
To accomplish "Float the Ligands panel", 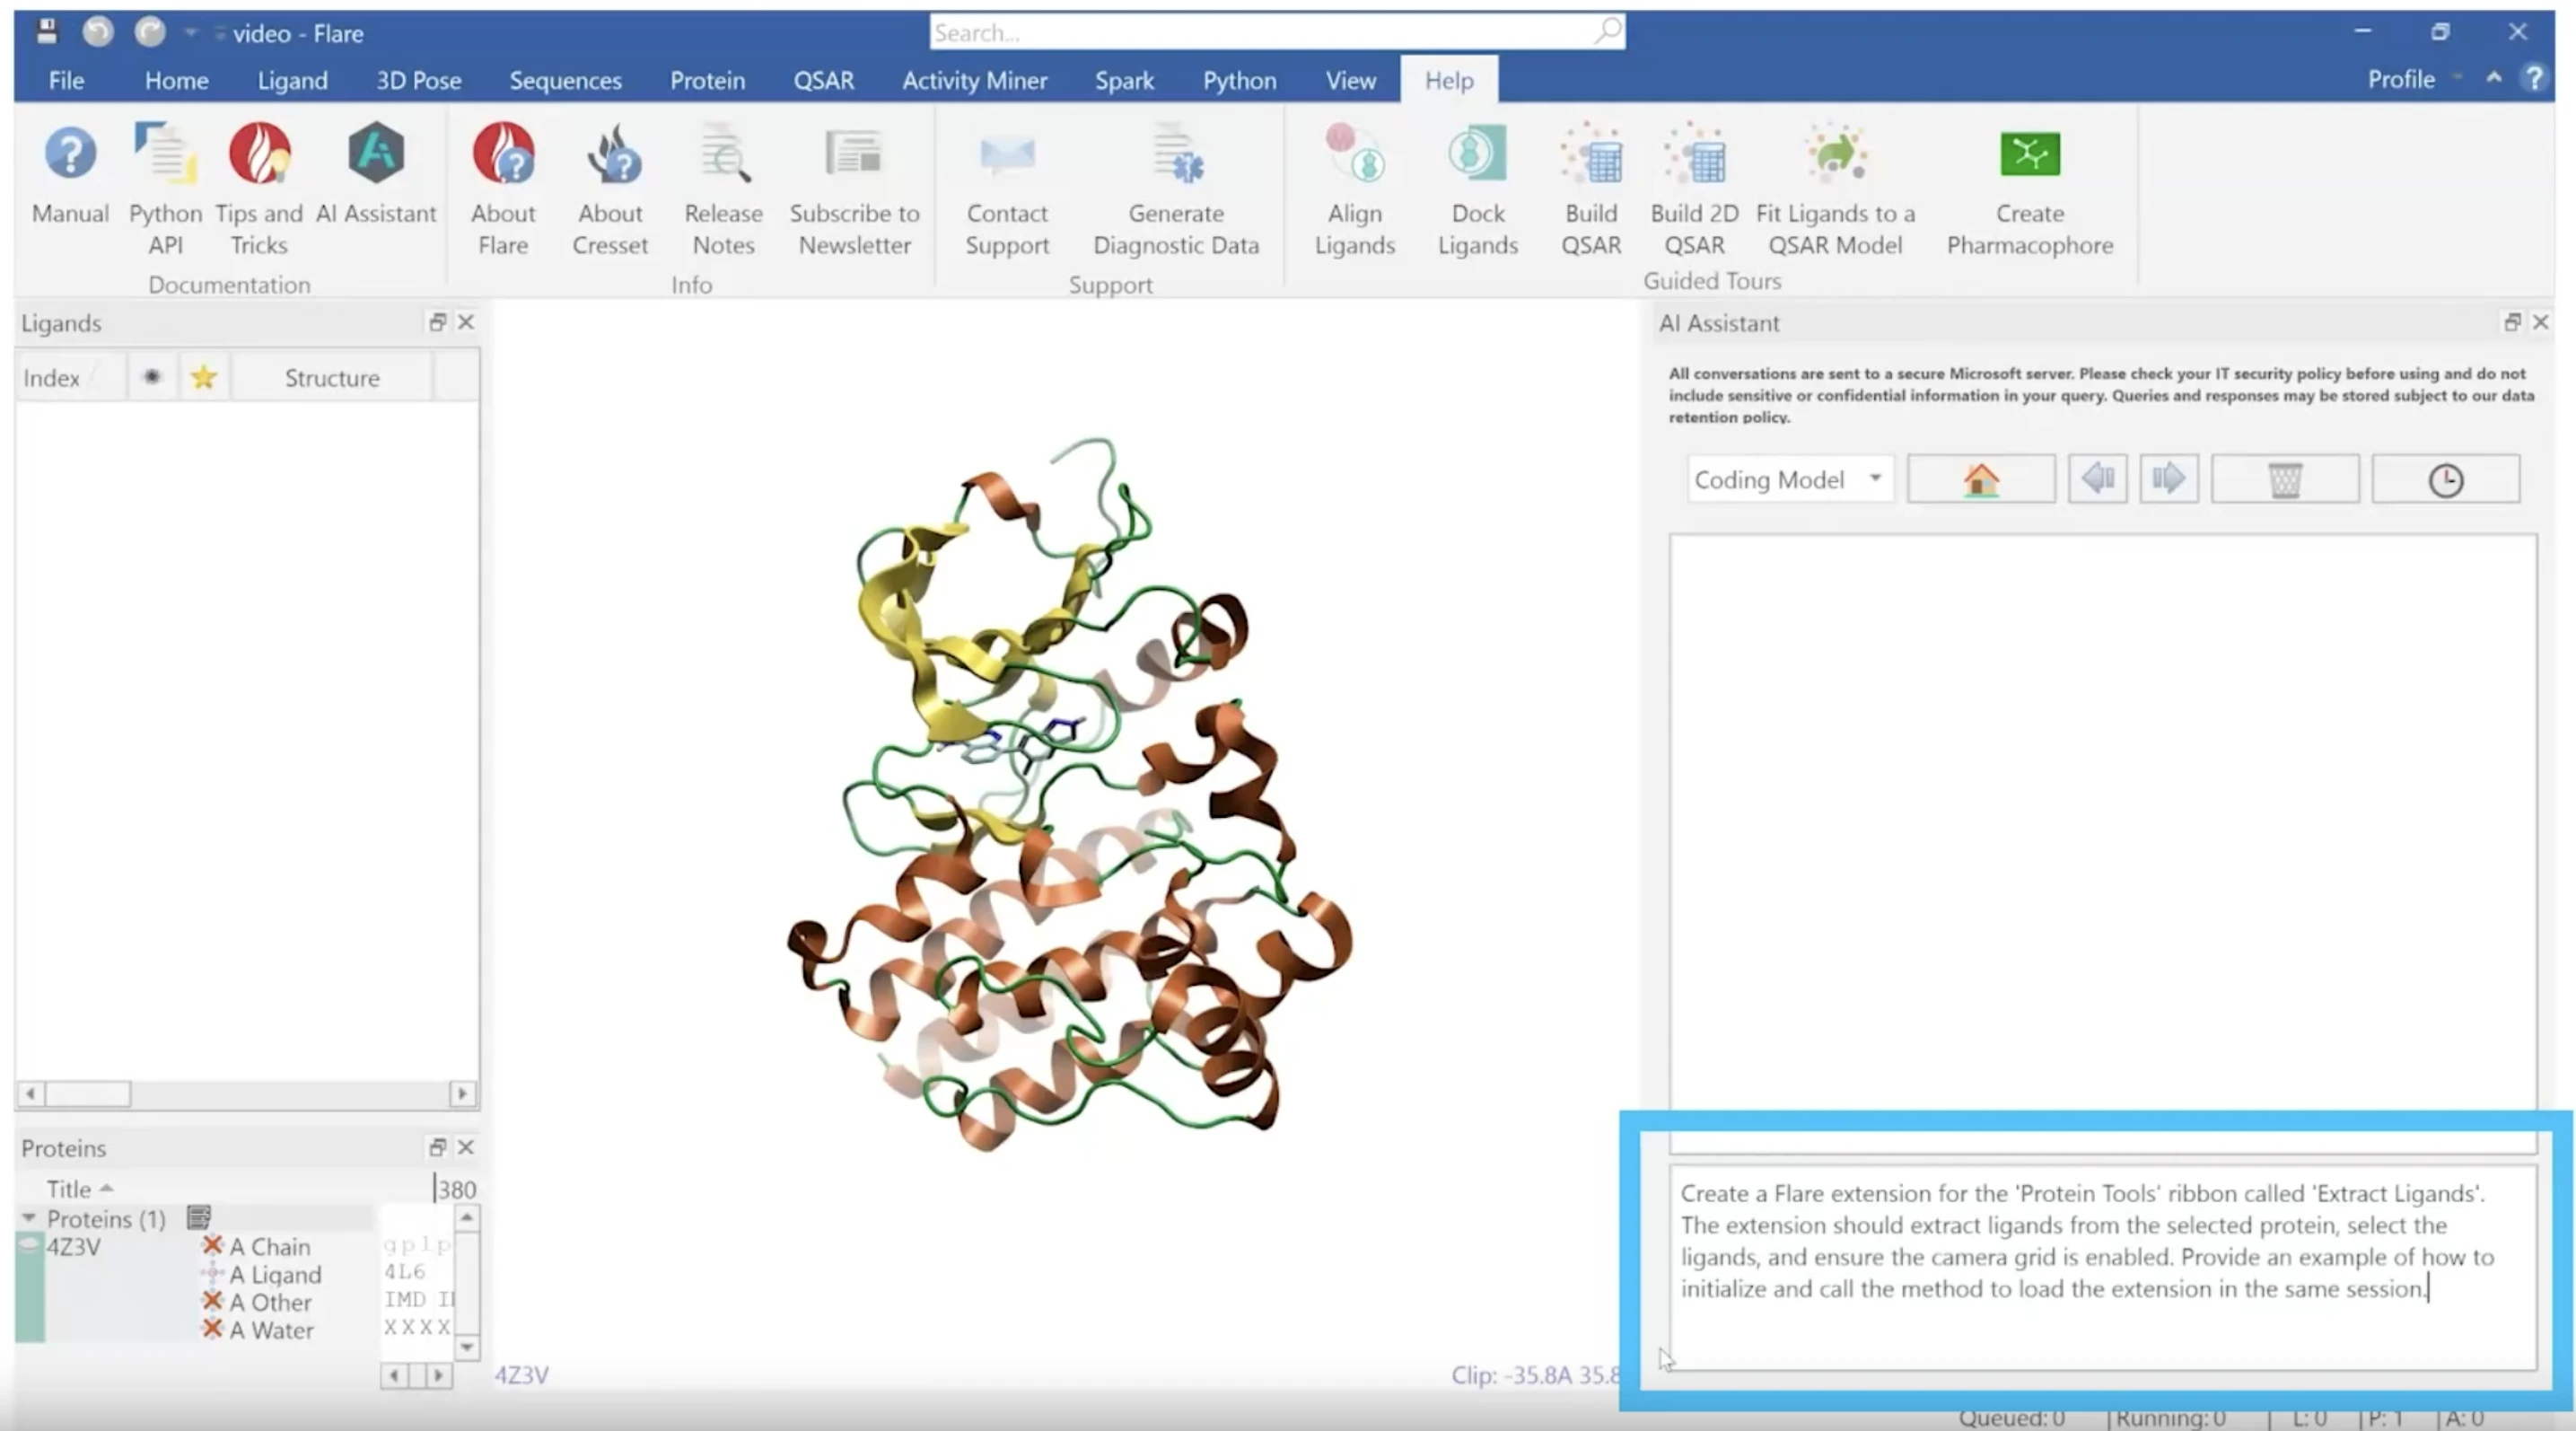I will click(x=437, y=322).
